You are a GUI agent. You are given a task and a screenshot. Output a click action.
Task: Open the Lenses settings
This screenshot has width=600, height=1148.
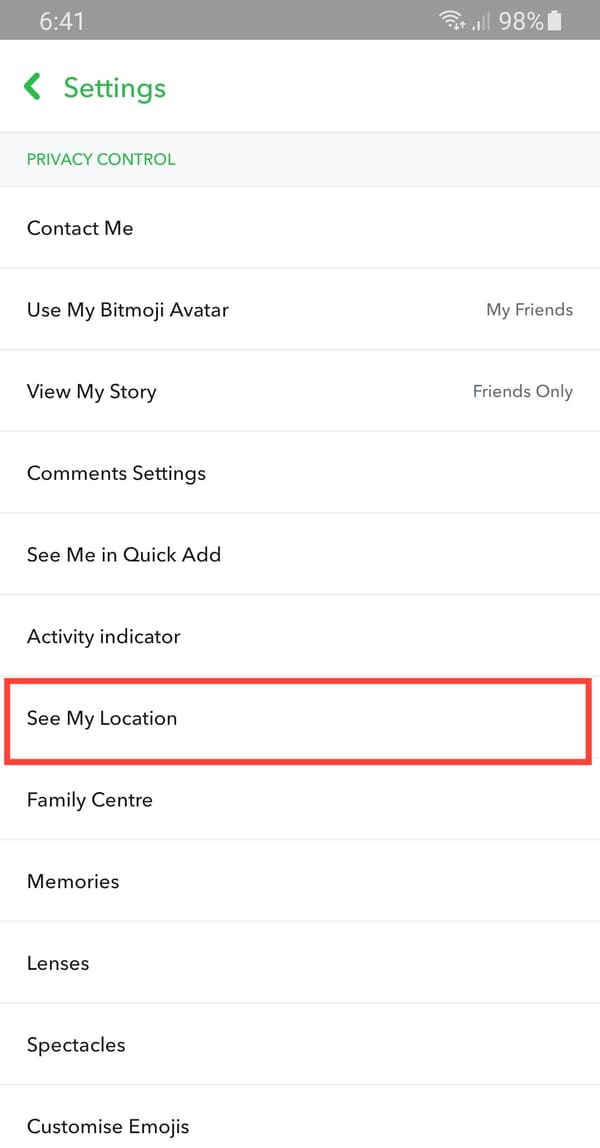(x=58, y=963)
